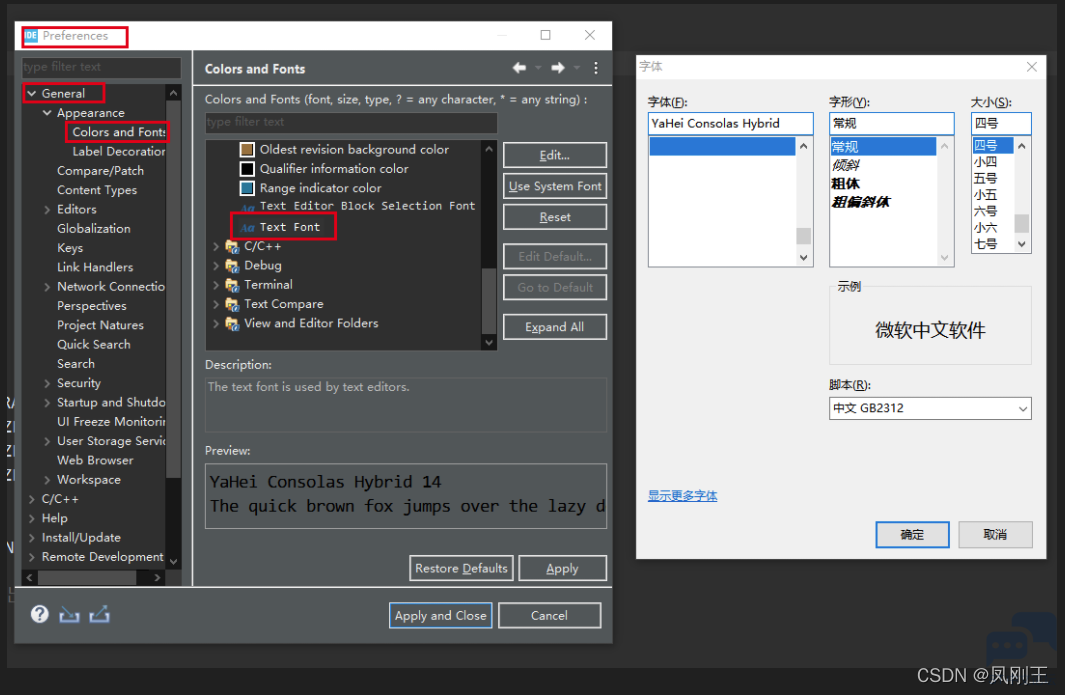Select Text Editor Block Selection Font
The width and height of the screenshot is (1065, 695).
pyautogui.click(x=367, y=206)
